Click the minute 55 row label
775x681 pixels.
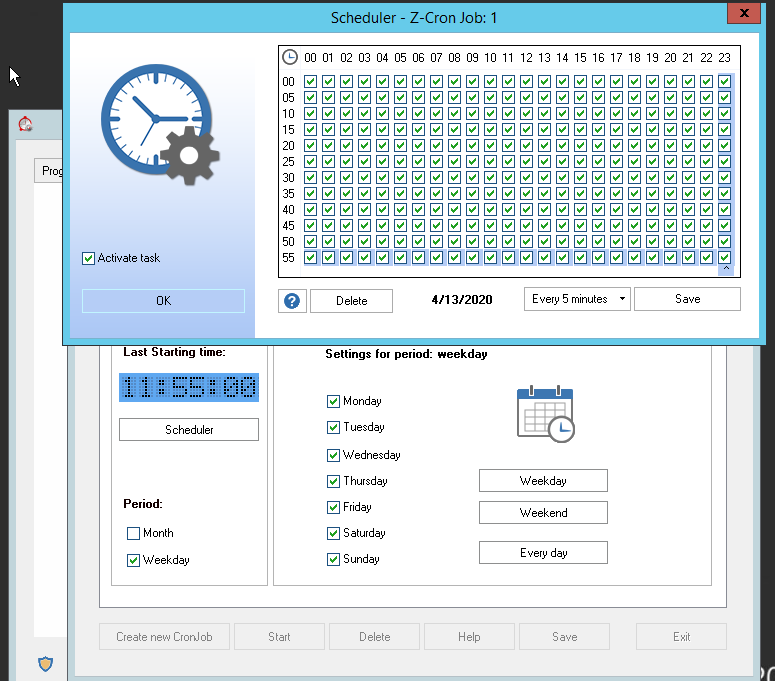(x=288, y=257)
